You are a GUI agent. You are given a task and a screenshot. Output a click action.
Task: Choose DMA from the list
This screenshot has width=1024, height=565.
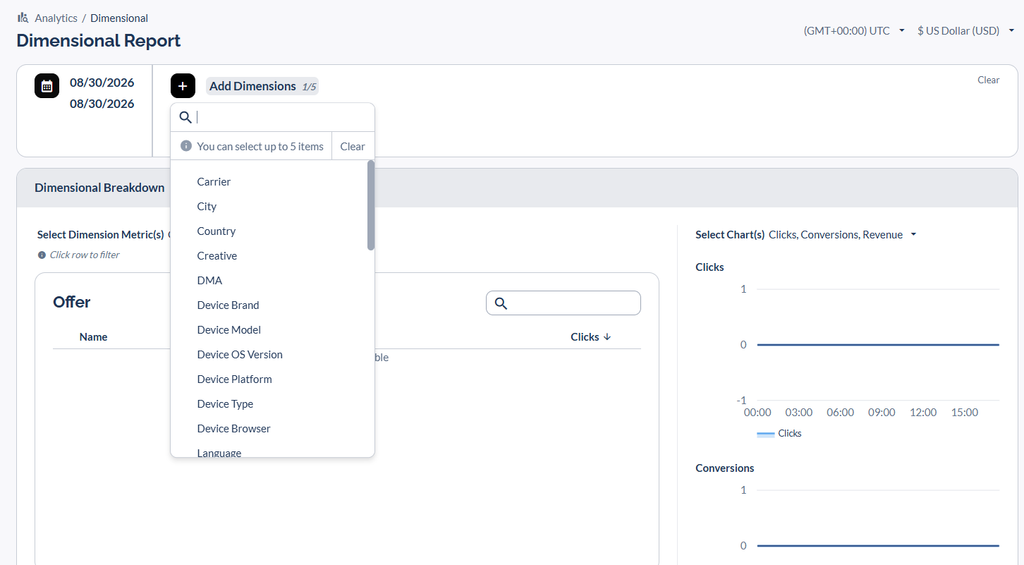[x=210, y=280]
